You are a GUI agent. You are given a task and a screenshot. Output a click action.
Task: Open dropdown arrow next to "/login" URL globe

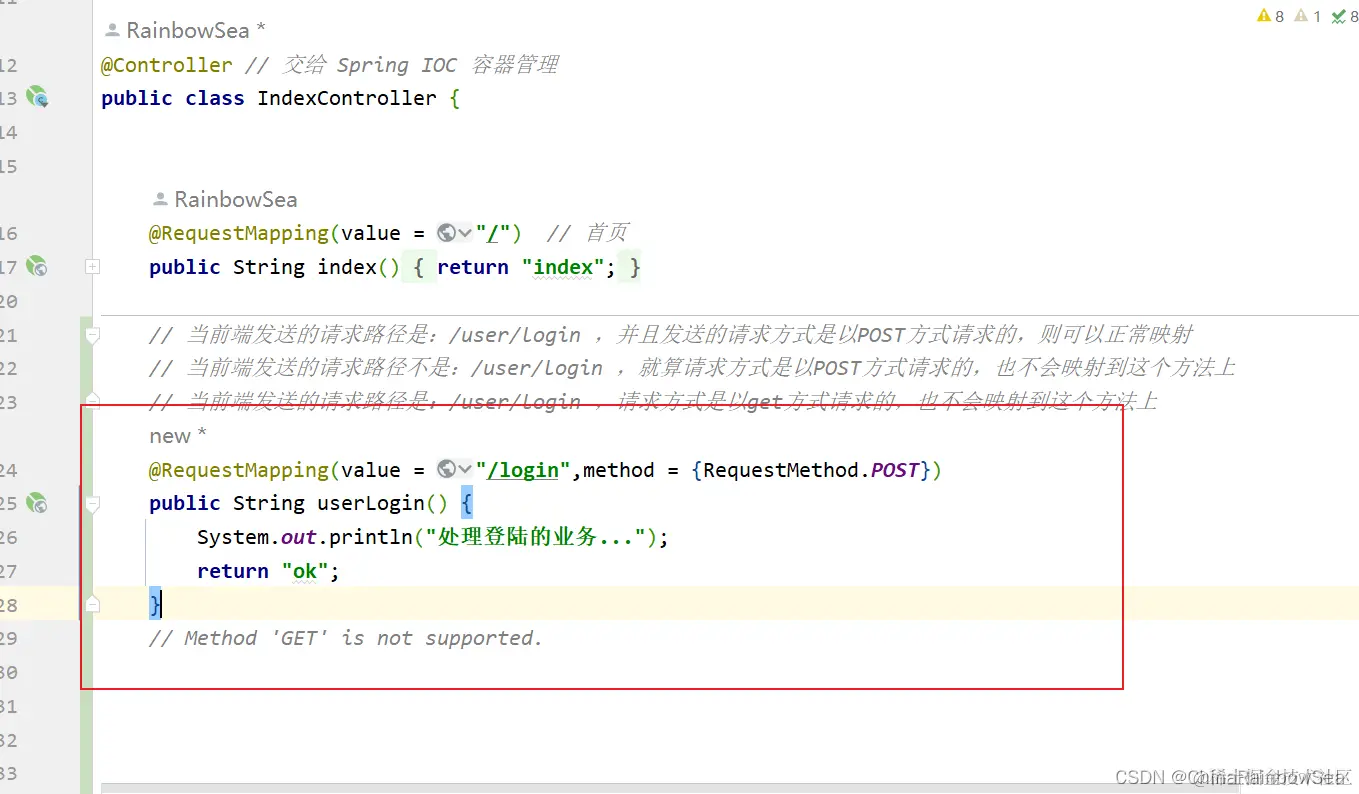(465, 469)
